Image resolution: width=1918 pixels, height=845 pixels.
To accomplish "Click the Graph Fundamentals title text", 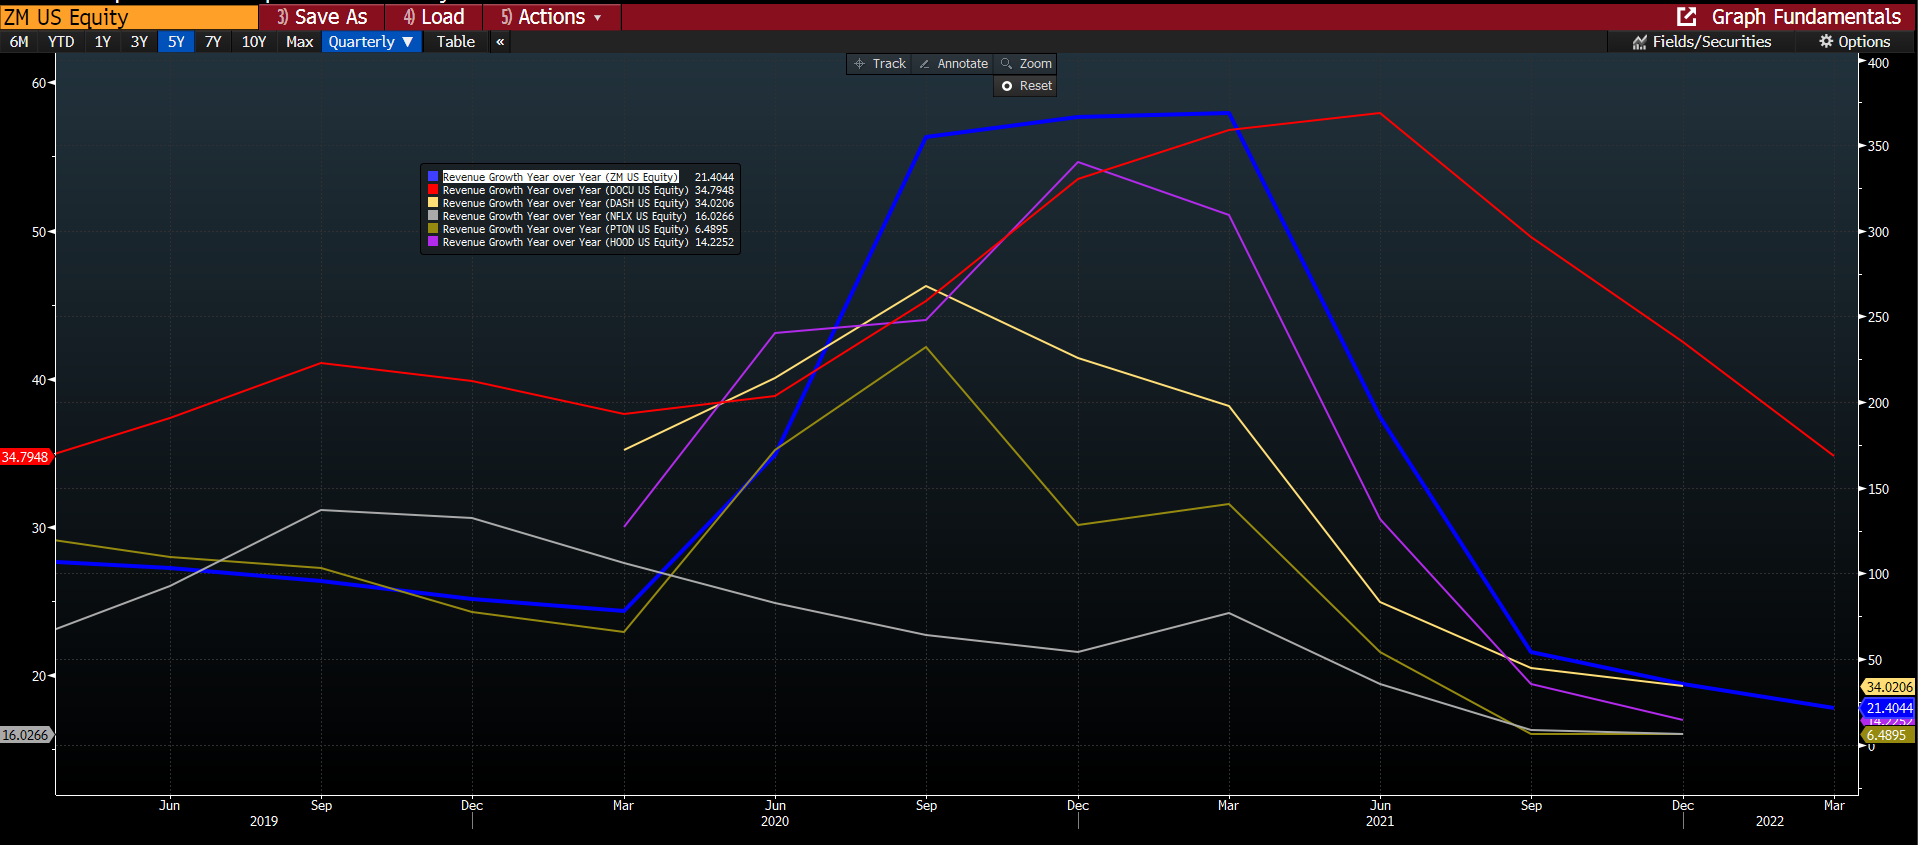I will pos(1806,17).
